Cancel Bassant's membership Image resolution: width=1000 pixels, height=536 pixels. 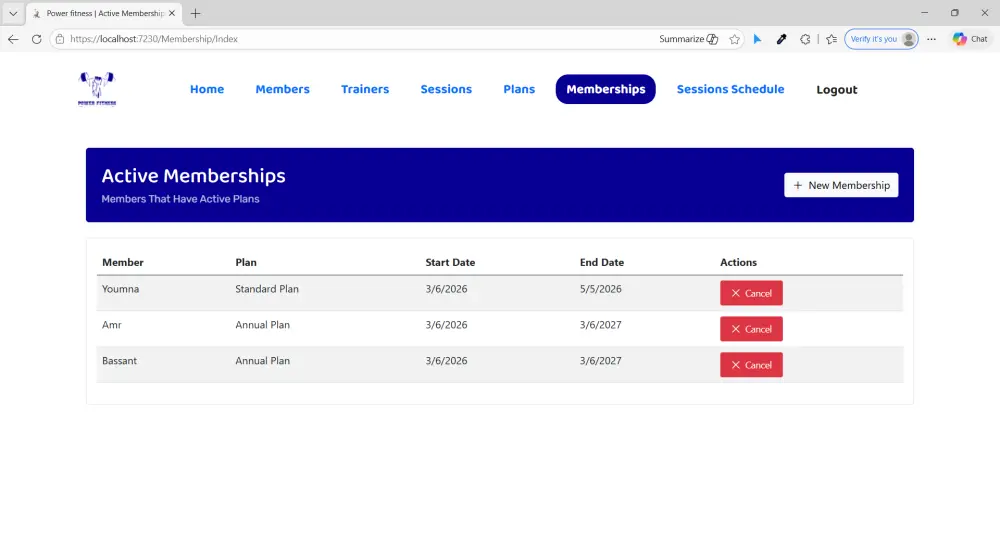point(751,365)
